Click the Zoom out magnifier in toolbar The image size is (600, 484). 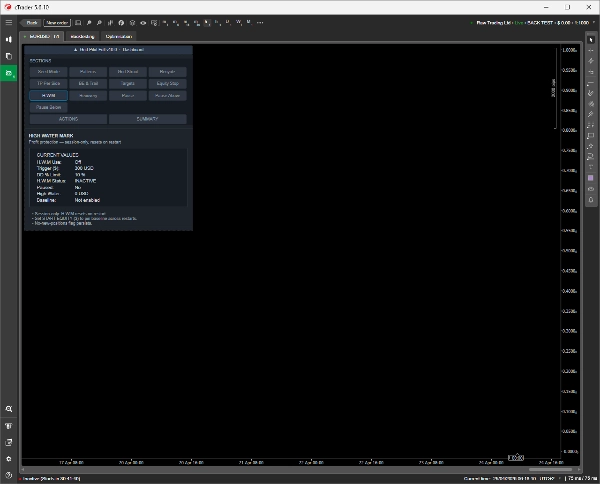[x=99, y=23]
